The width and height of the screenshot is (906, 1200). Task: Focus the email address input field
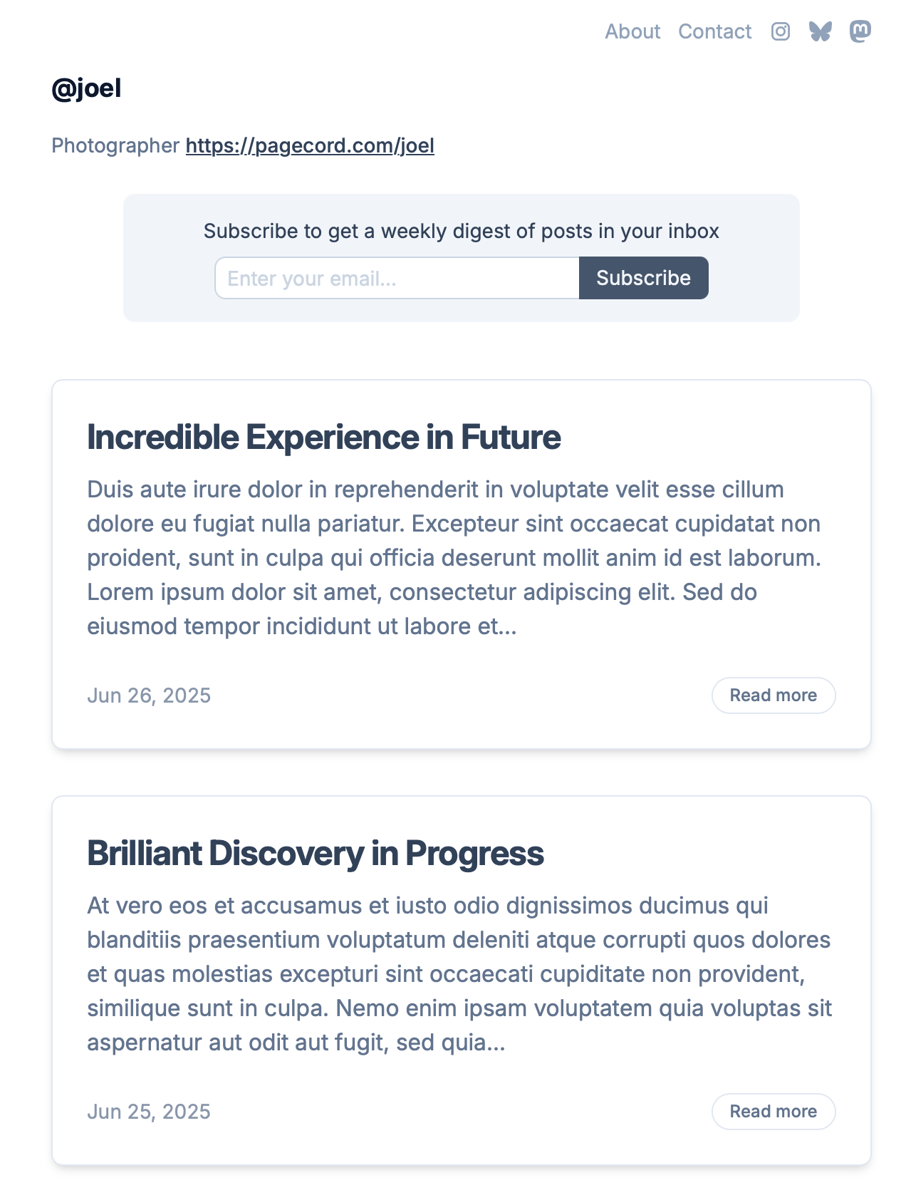[x=397, y=278]
